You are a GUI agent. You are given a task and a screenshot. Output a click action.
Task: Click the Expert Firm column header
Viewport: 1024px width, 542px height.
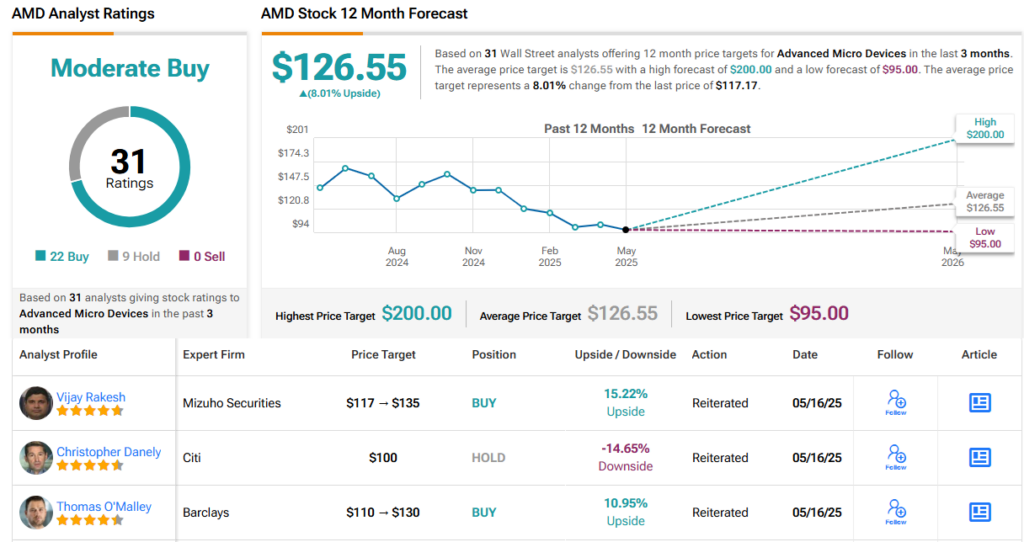coord(214,355)
